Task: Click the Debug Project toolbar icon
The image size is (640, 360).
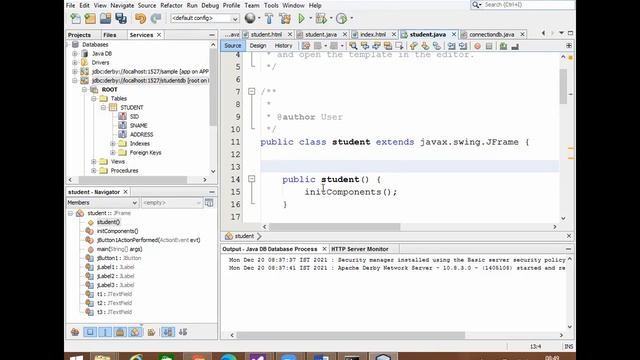Action: (x=321, y=18)
